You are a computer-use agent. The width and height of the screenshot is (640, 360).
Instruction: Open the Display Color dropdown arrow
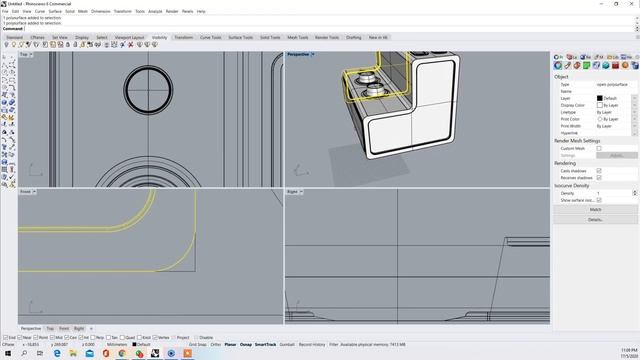(634, 105)
